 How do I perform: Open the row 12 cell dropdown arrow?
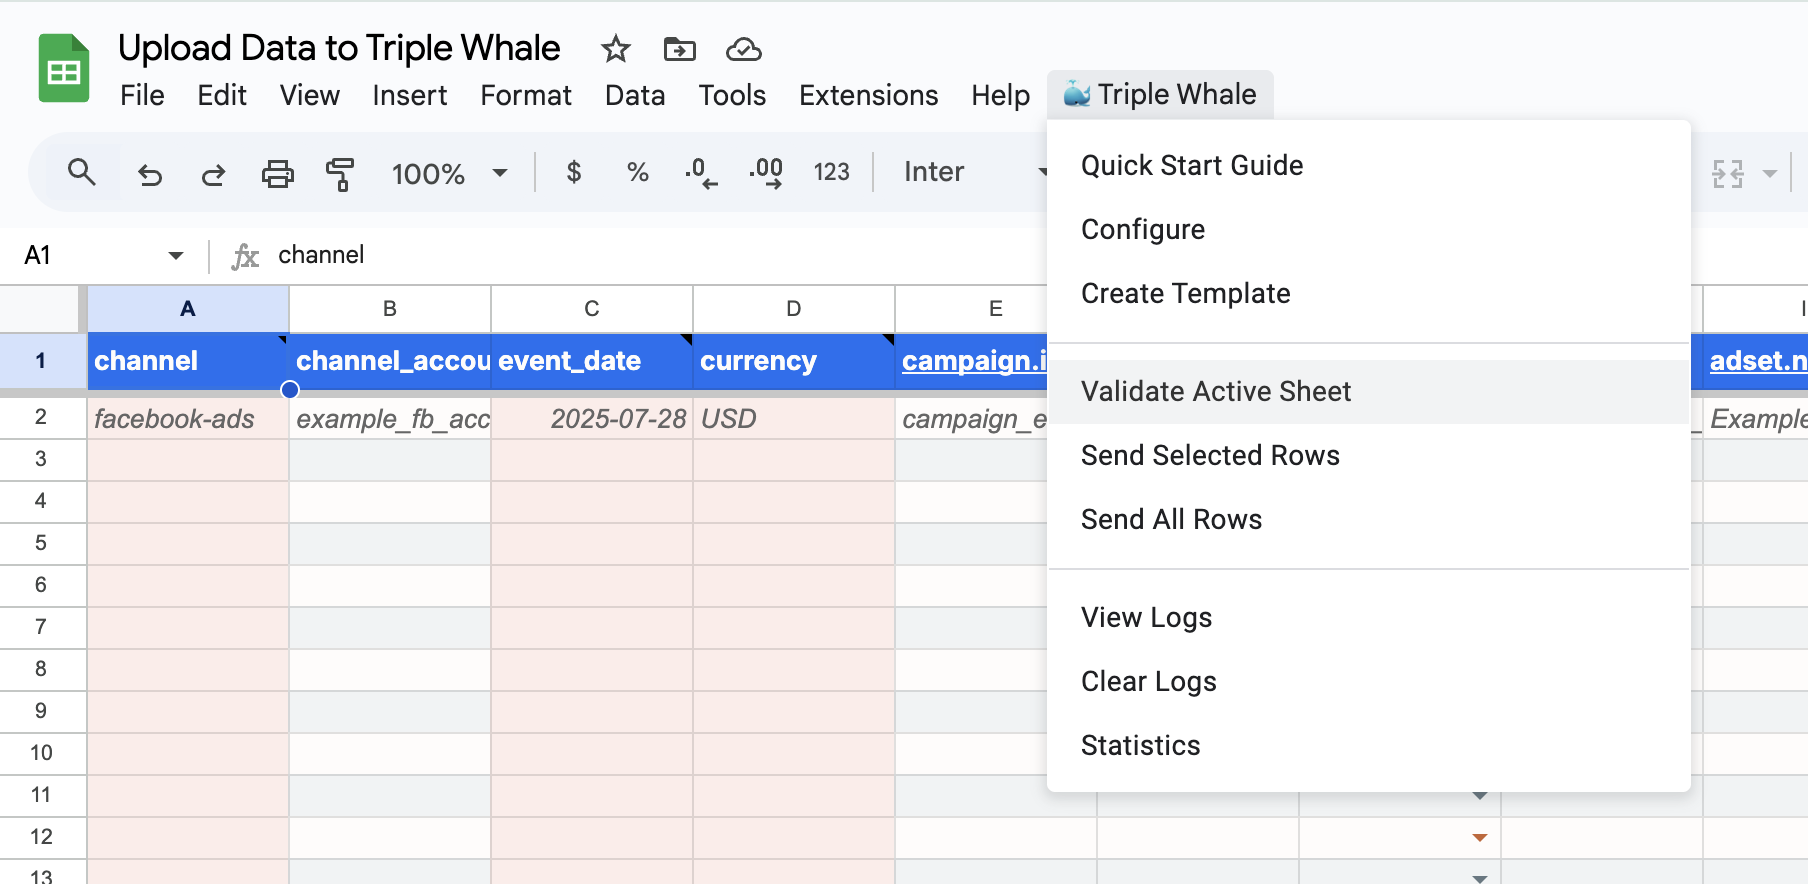[x=1480, y=837]
